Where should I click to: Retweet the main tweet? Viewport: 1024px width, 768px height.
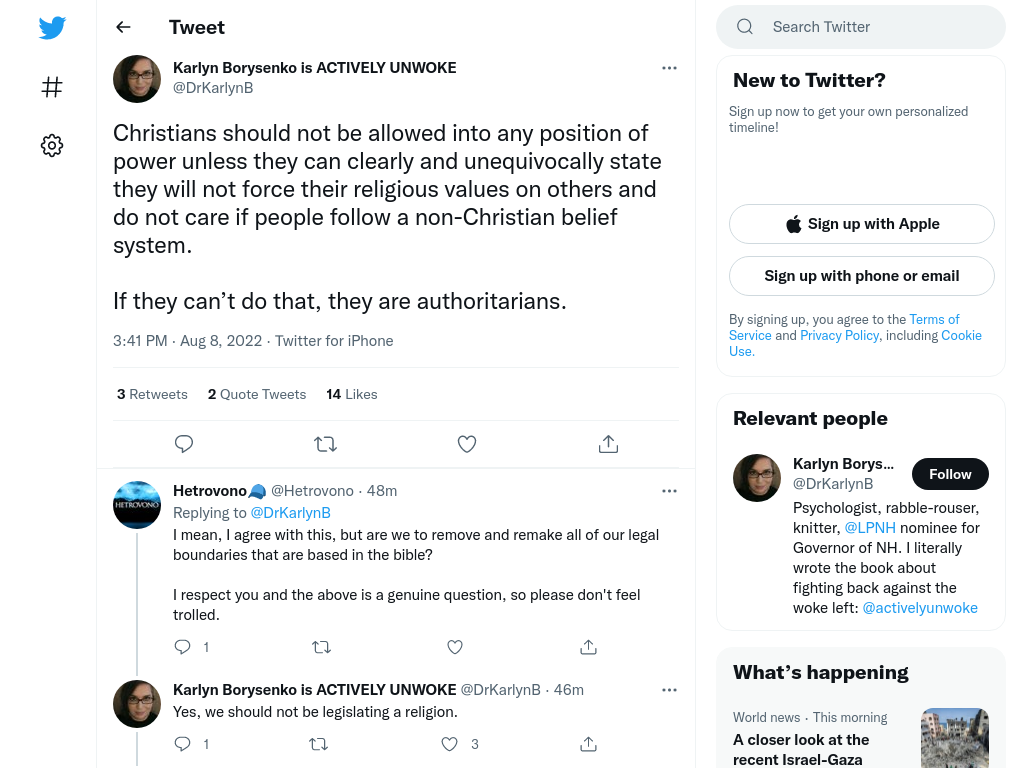coord(325,444)
